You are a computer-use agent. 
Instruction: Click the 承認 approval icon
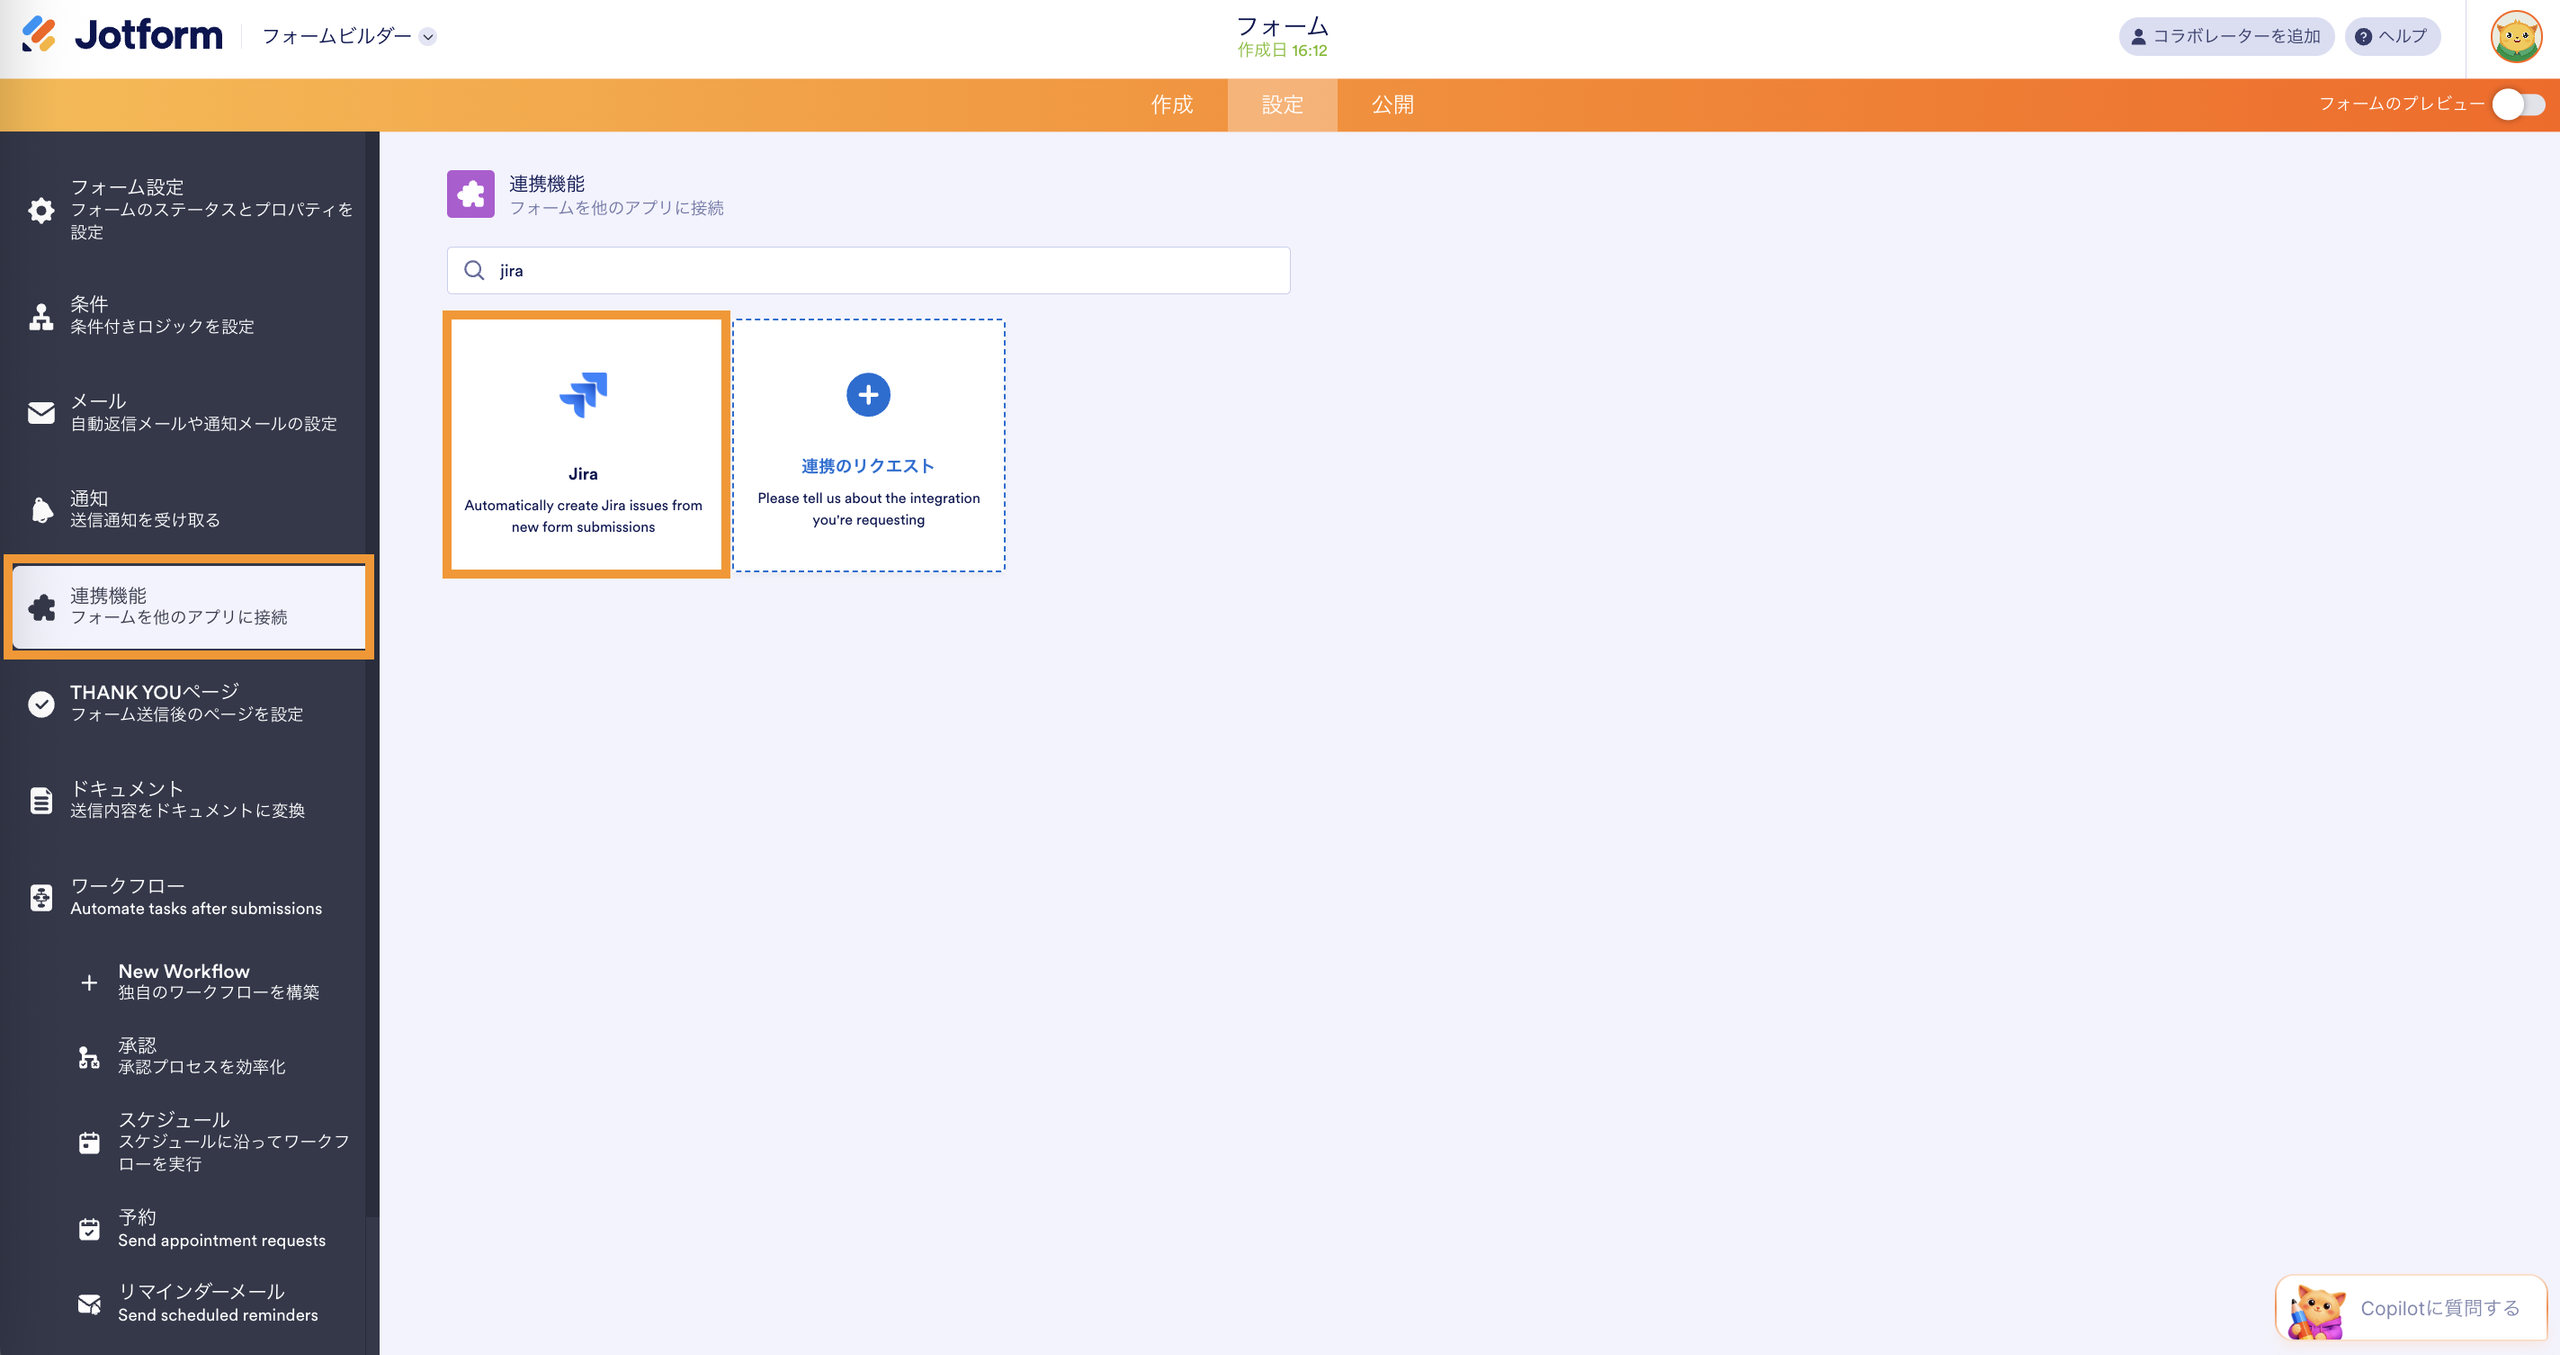(89, 1056)
